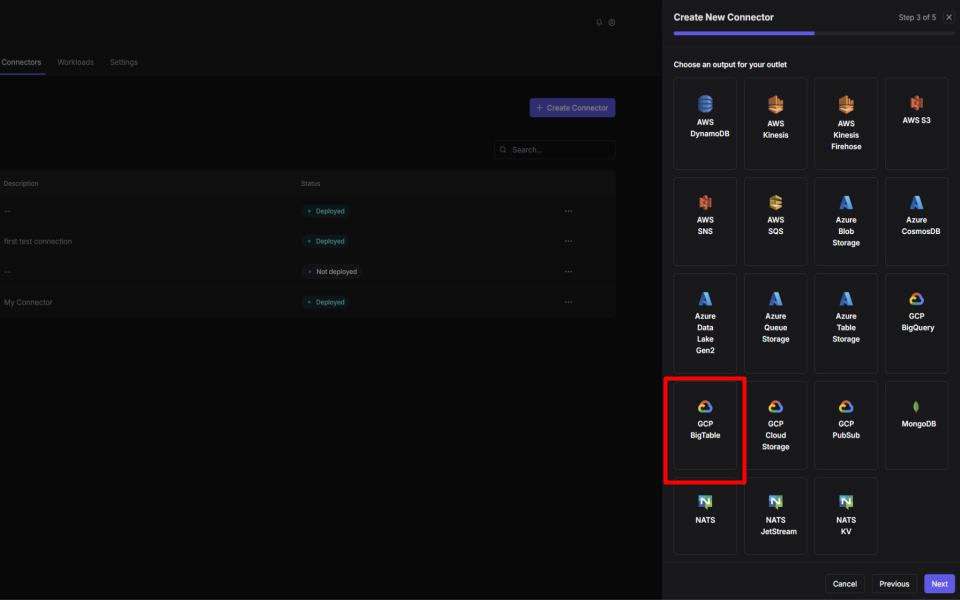
Task: Switch to the Connectors tab
Action: 21,62
